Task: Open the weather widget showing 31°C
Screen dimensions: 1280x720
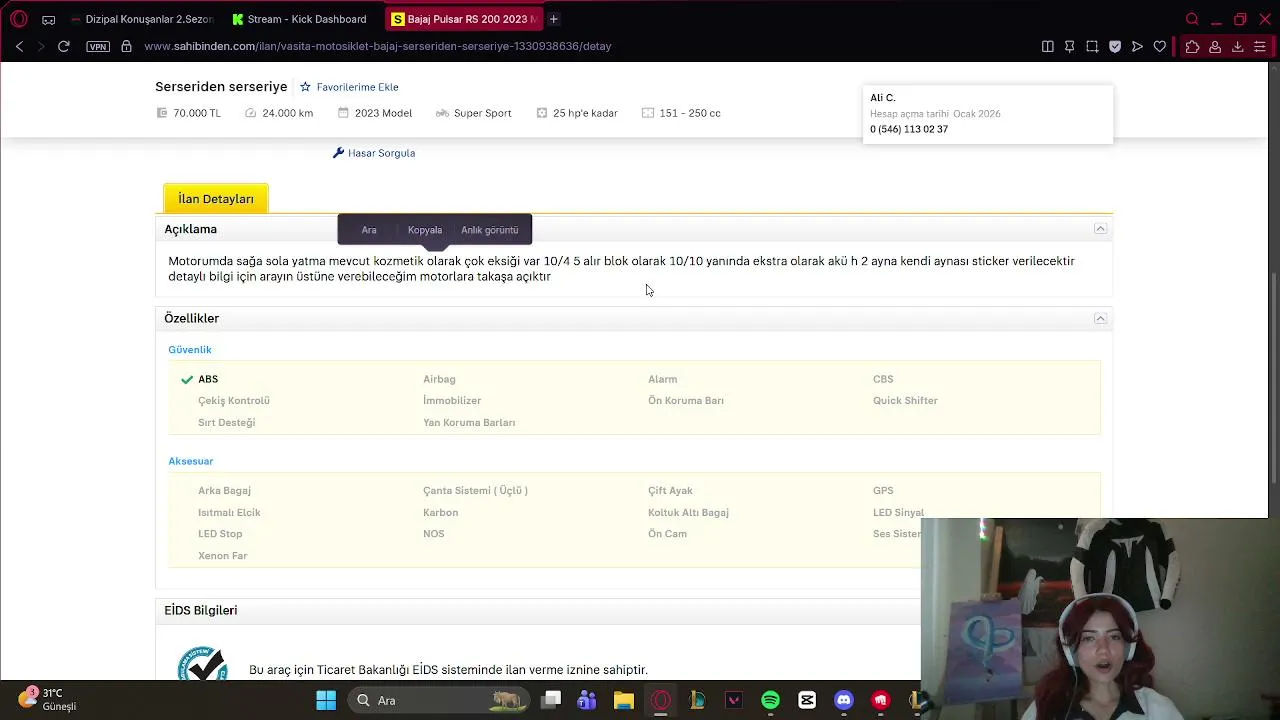Action: (47, 699)
